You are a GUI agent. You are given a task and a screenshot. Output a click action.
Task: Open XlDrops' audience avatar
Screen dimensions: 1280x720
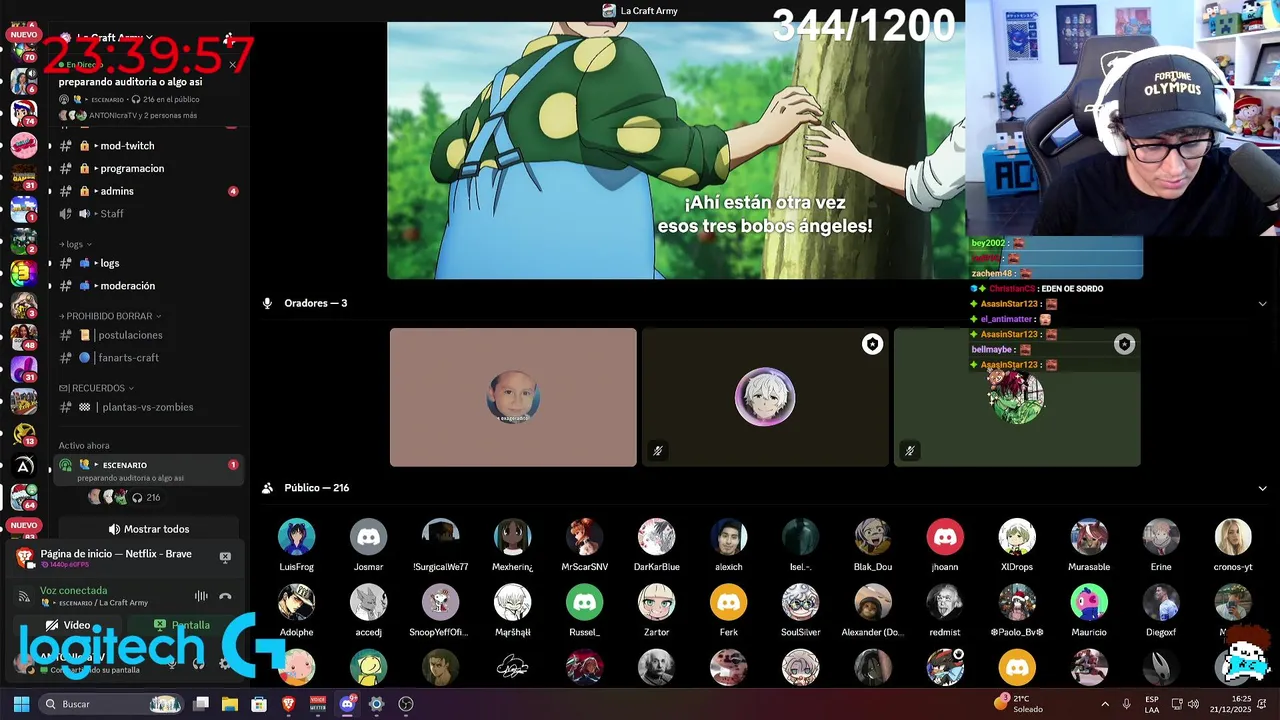click(1016, 537)
